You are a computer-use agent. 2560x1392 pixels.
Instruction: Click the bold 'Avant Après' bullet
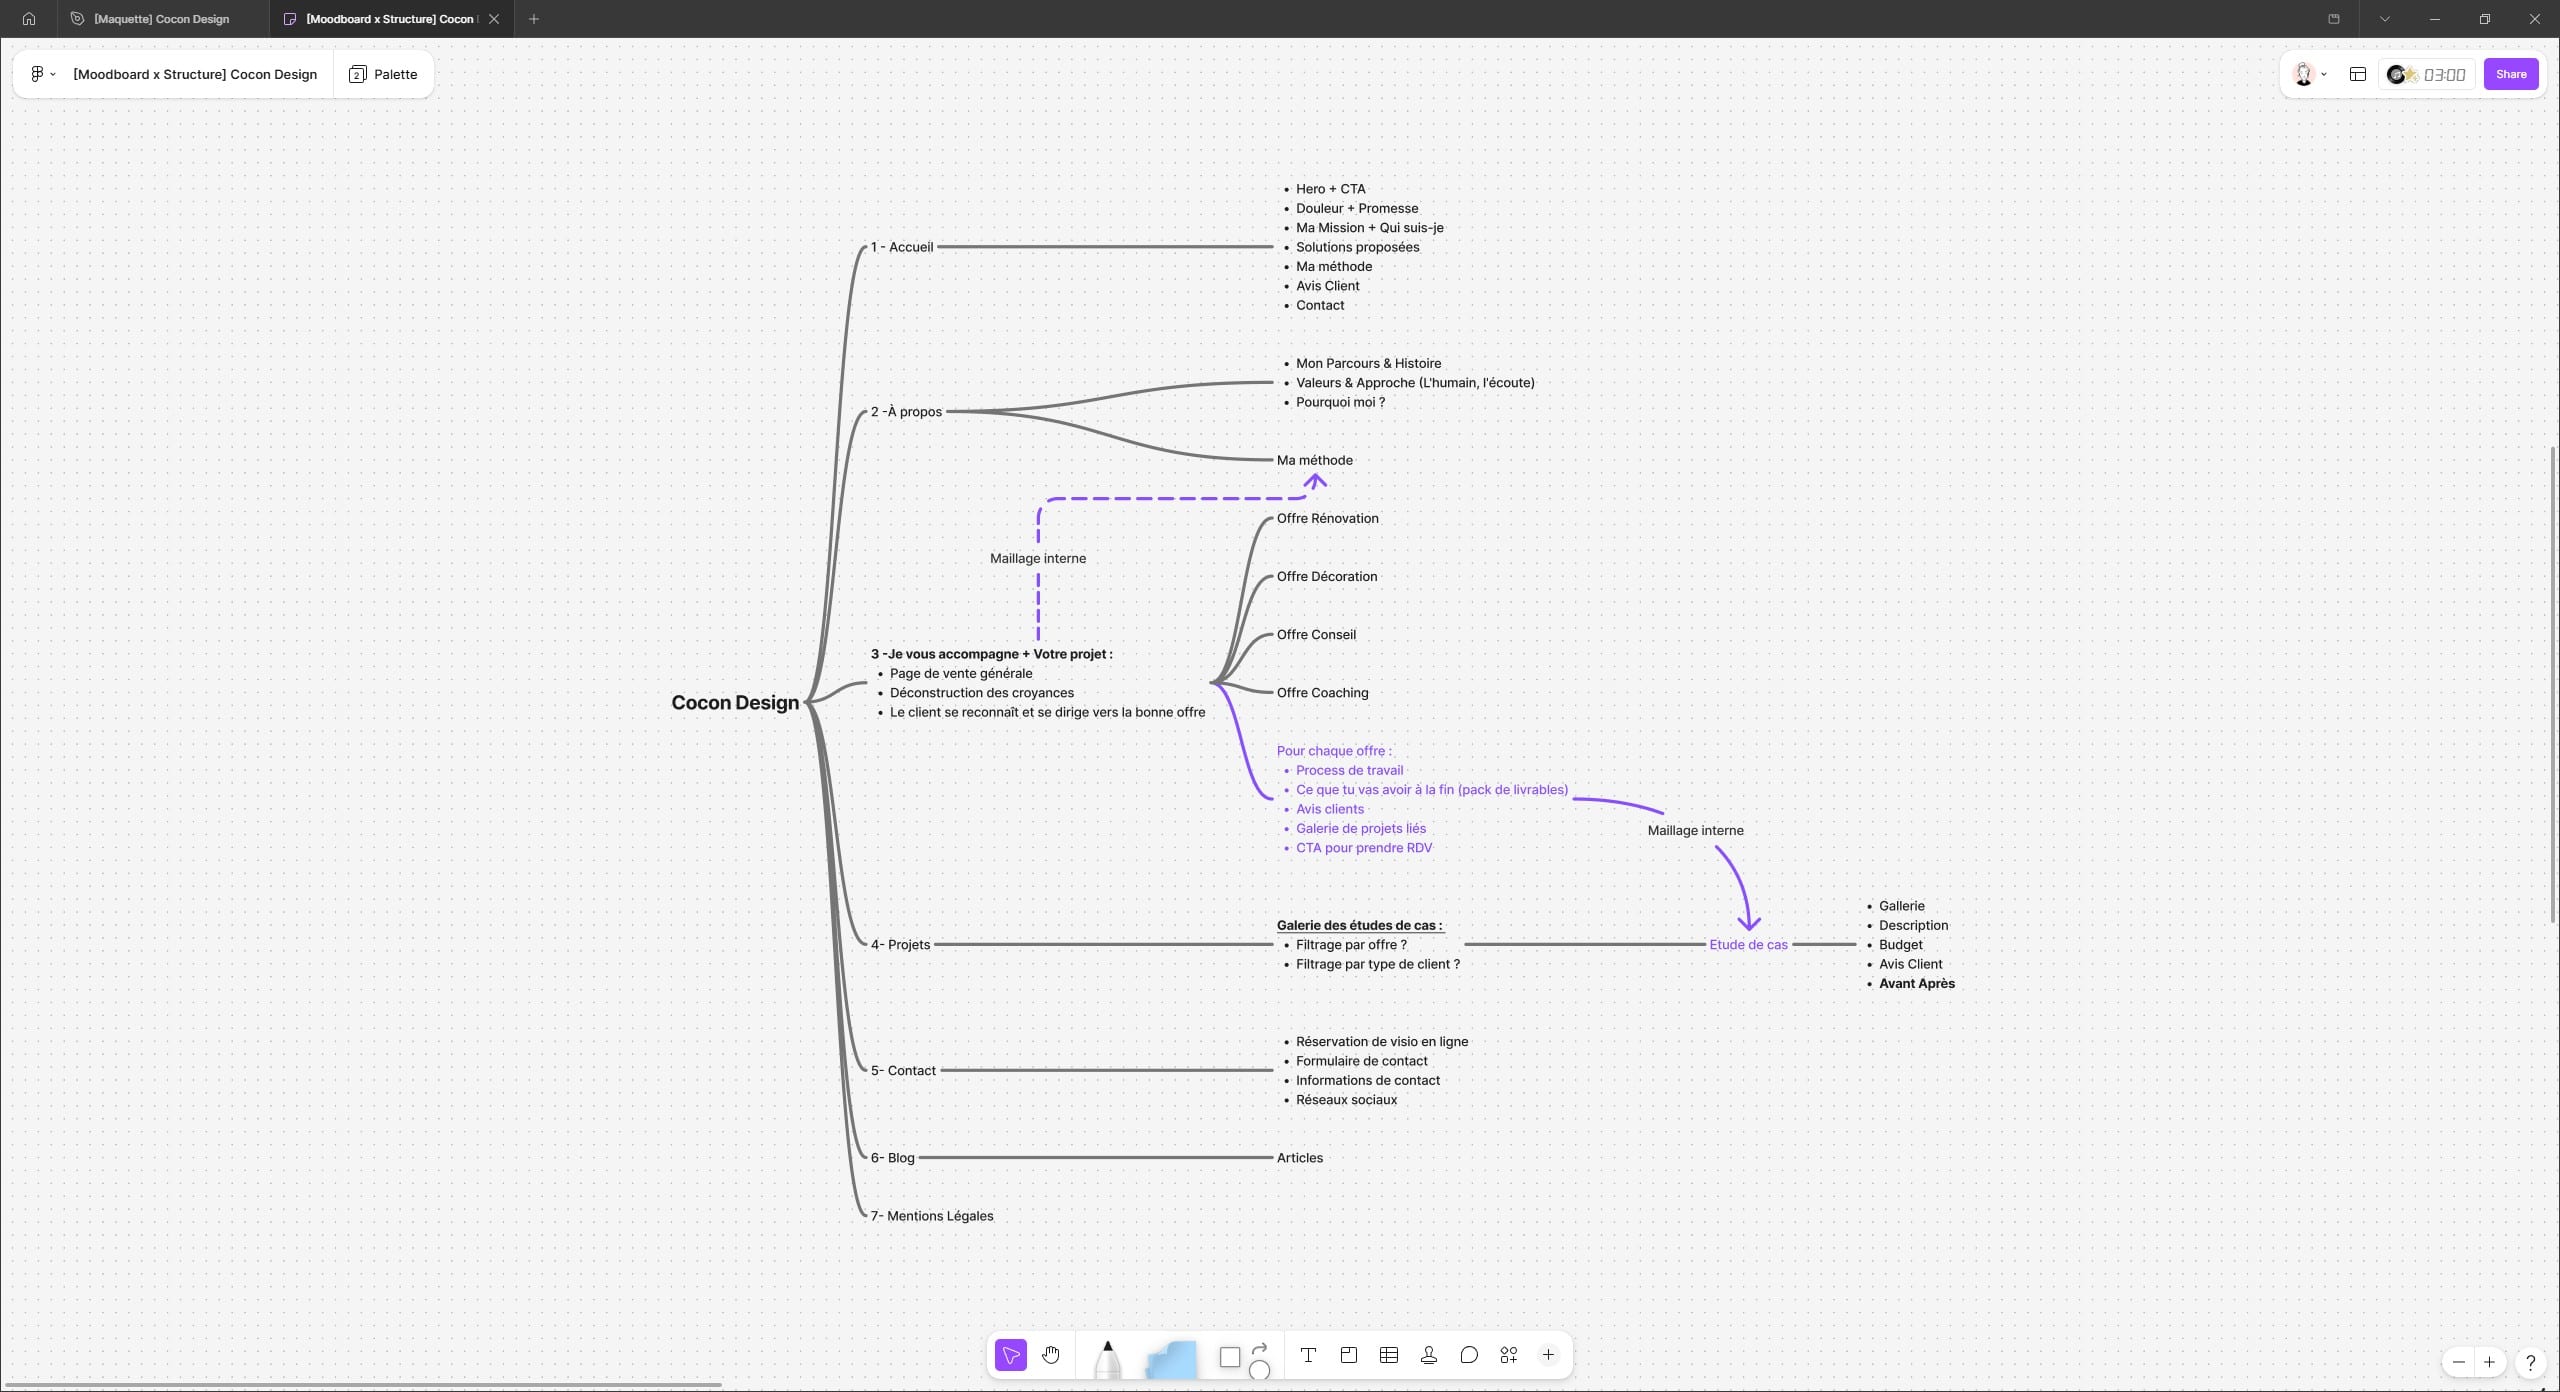[x=1916, y=983]
